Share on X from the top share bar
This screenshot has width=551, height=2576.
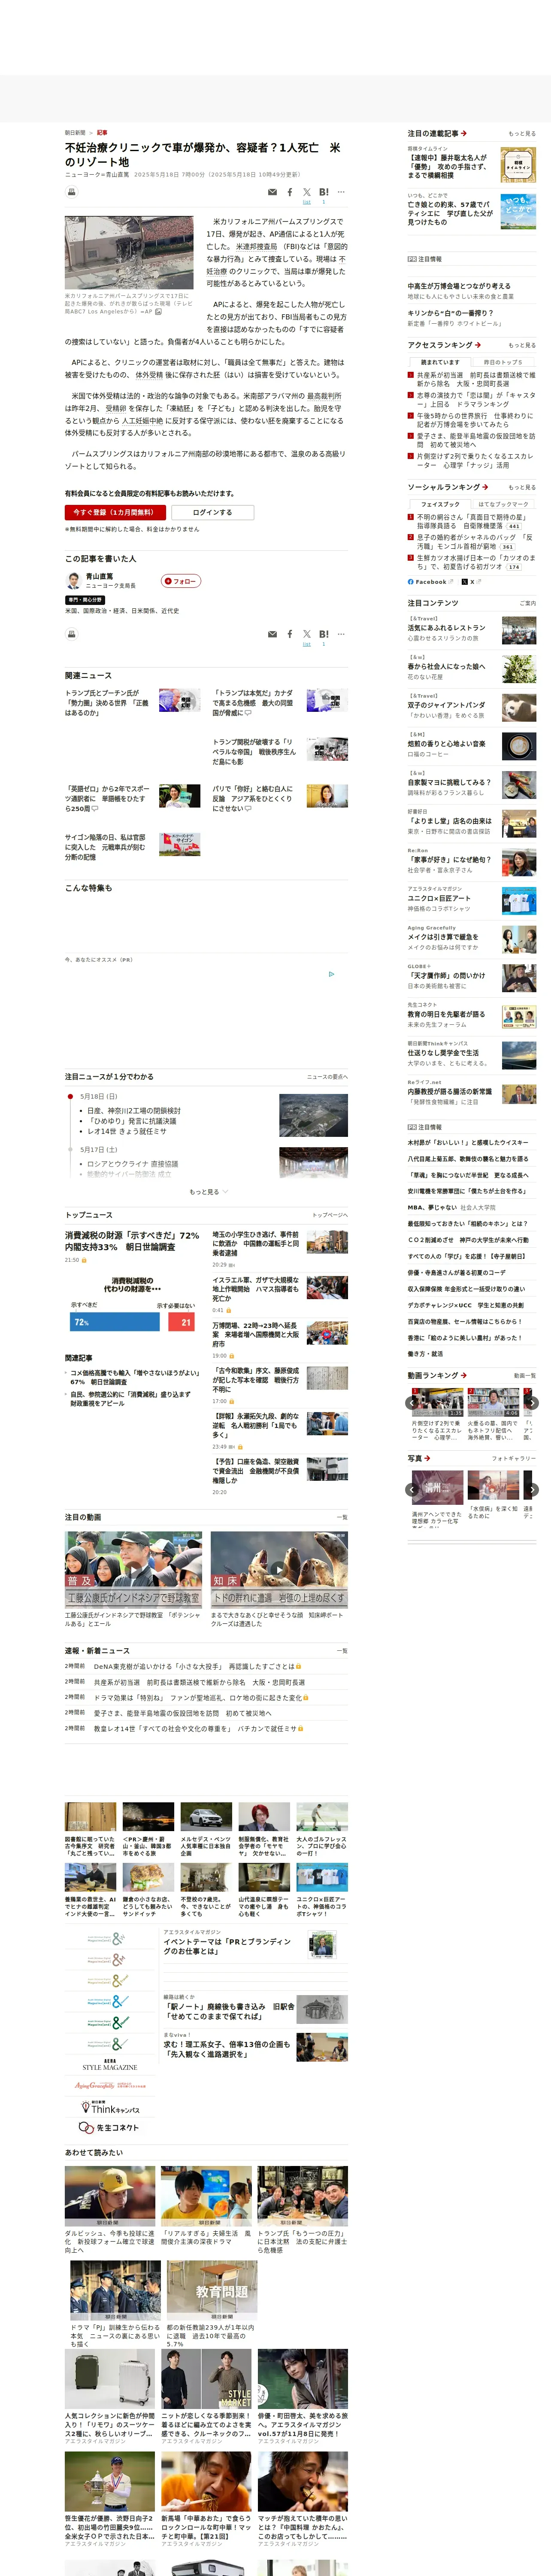tap(307, 191)
